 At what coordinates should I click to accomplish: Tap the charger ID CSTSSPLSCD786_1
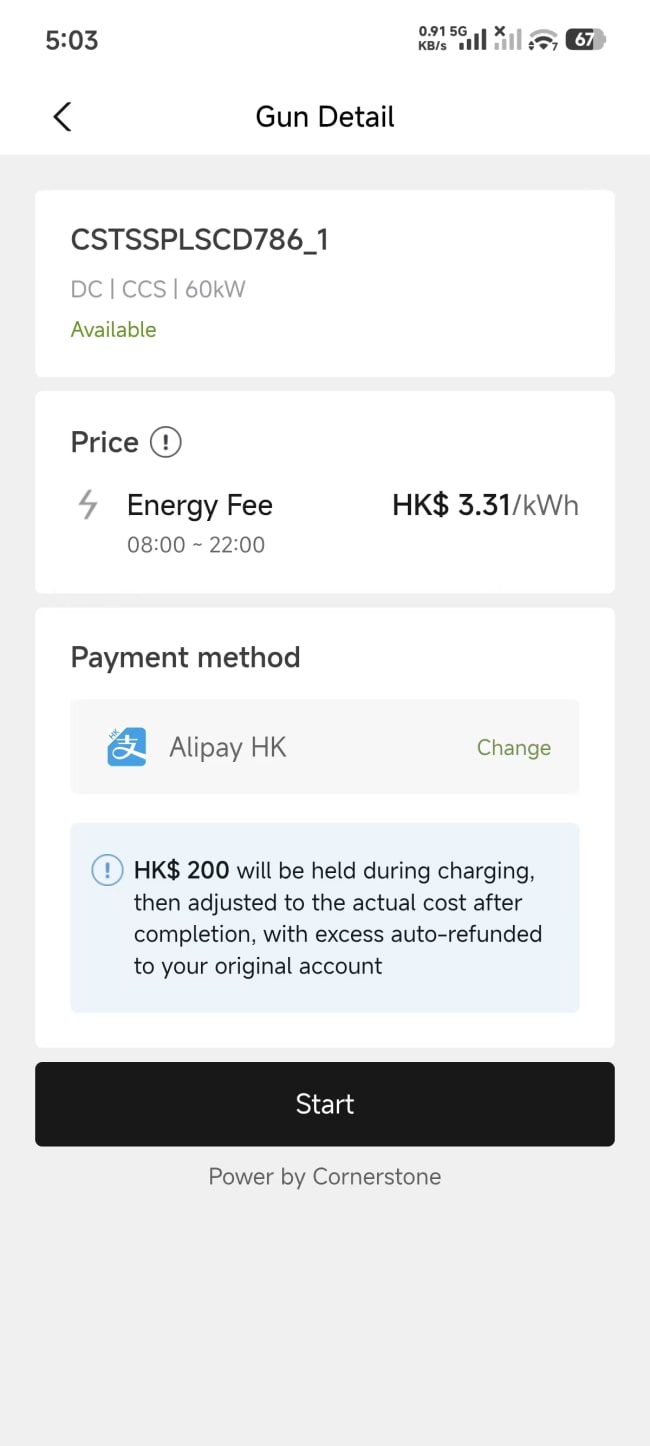pos(200,240)
